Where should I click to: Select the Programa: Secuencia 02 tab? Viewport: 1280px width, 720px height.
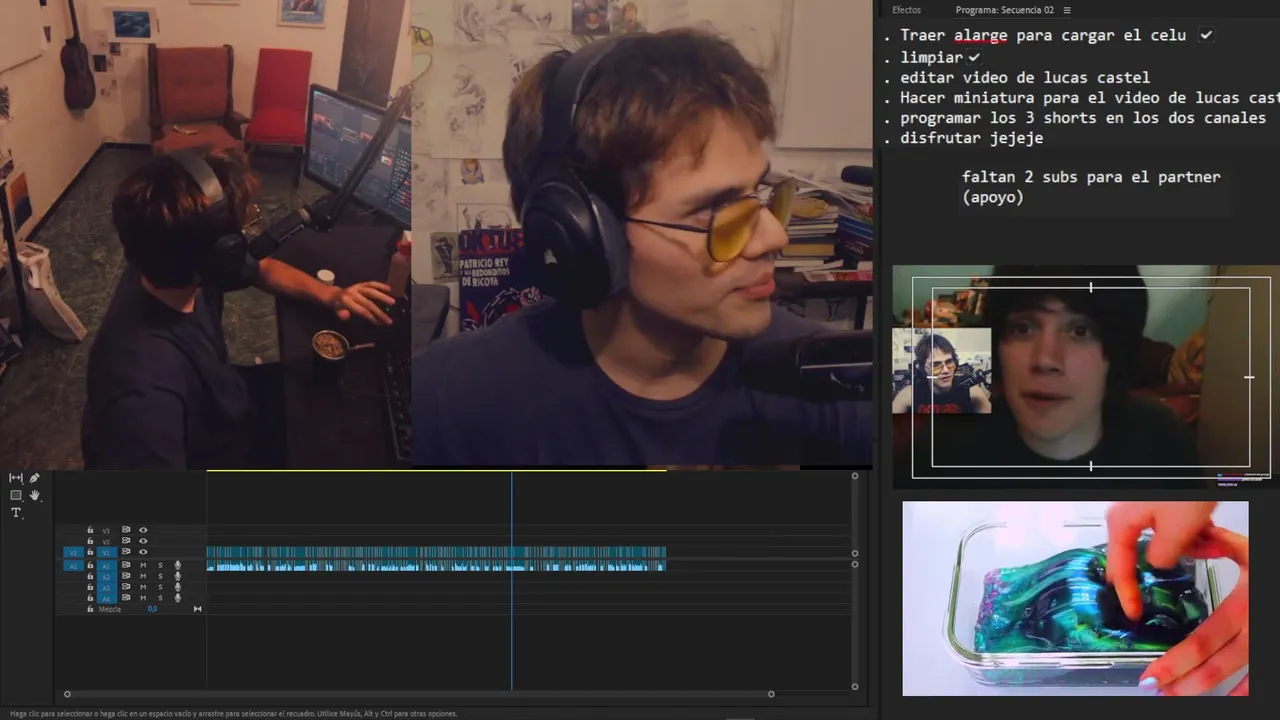1004,10
